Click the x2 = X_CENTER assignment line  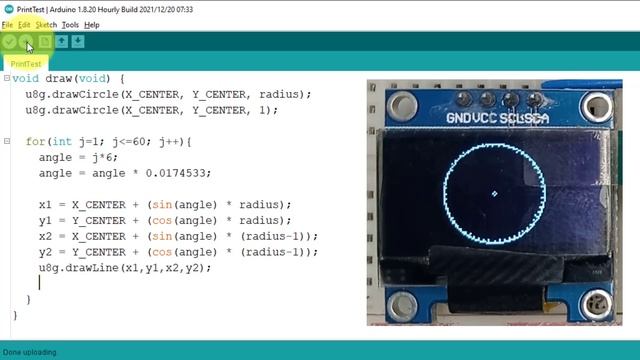tap(178, 237)
